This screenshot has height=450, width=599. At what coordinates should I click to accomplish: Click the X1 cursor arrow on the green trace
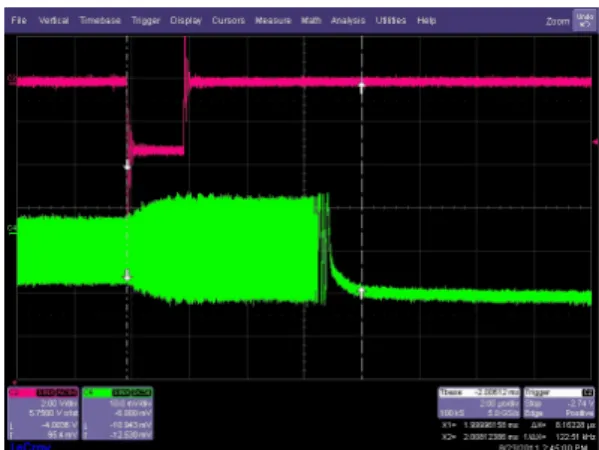[x=128, y=275]
